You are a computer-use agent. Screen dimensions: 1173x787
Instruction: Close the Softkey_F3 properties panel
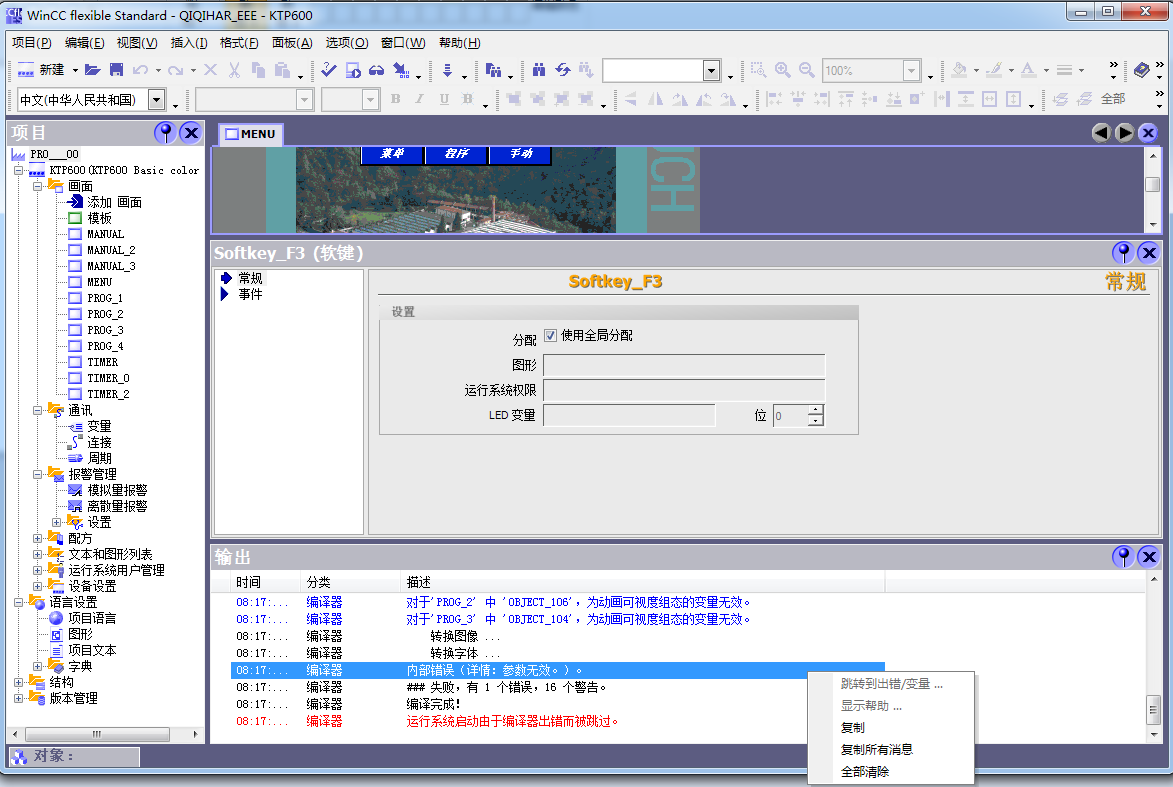[x=1149, y=253]
